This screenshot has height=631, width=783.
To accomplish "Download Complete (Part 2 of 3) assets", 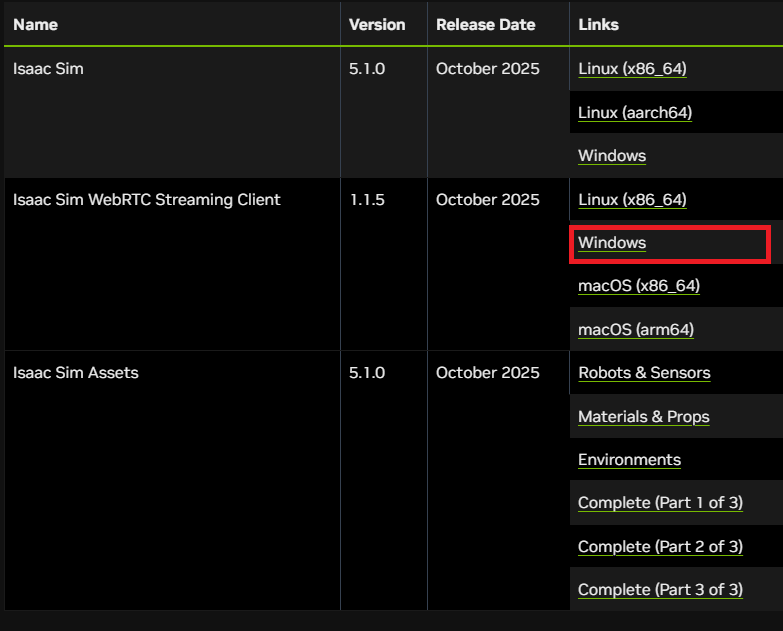I will (660, 547).
